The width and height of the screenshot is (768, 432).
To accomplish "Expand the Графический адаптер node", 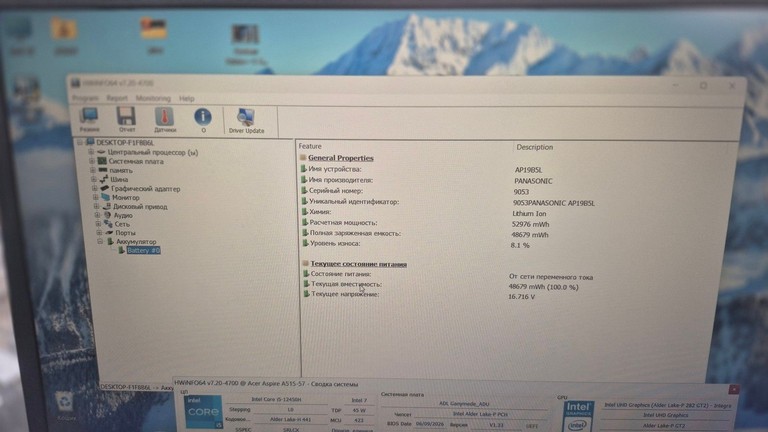I will tap(95, 189).
